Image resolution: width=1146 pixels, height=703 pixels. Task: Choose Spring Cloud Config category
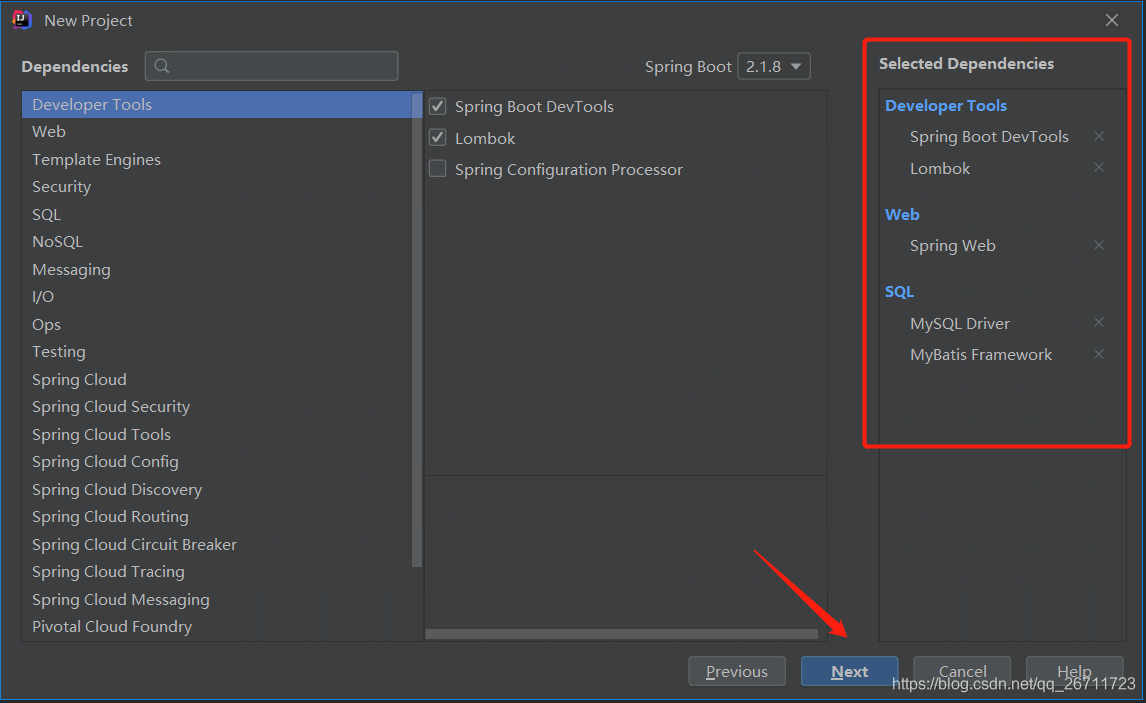pyautogui.click(x=222, y=462)
